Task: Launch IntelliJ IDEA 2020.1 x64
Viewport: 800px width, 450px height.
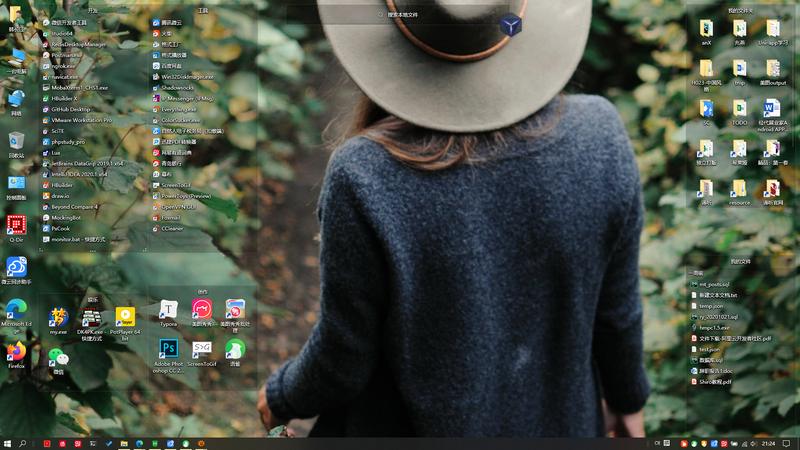Action: click(75, 174)
